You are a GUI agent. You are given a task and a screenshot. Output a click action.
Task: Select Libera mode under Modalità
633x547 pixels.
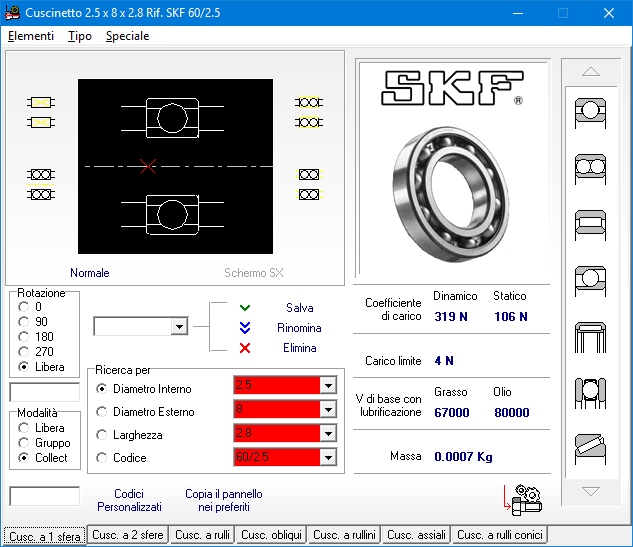[x=41, y=428]
